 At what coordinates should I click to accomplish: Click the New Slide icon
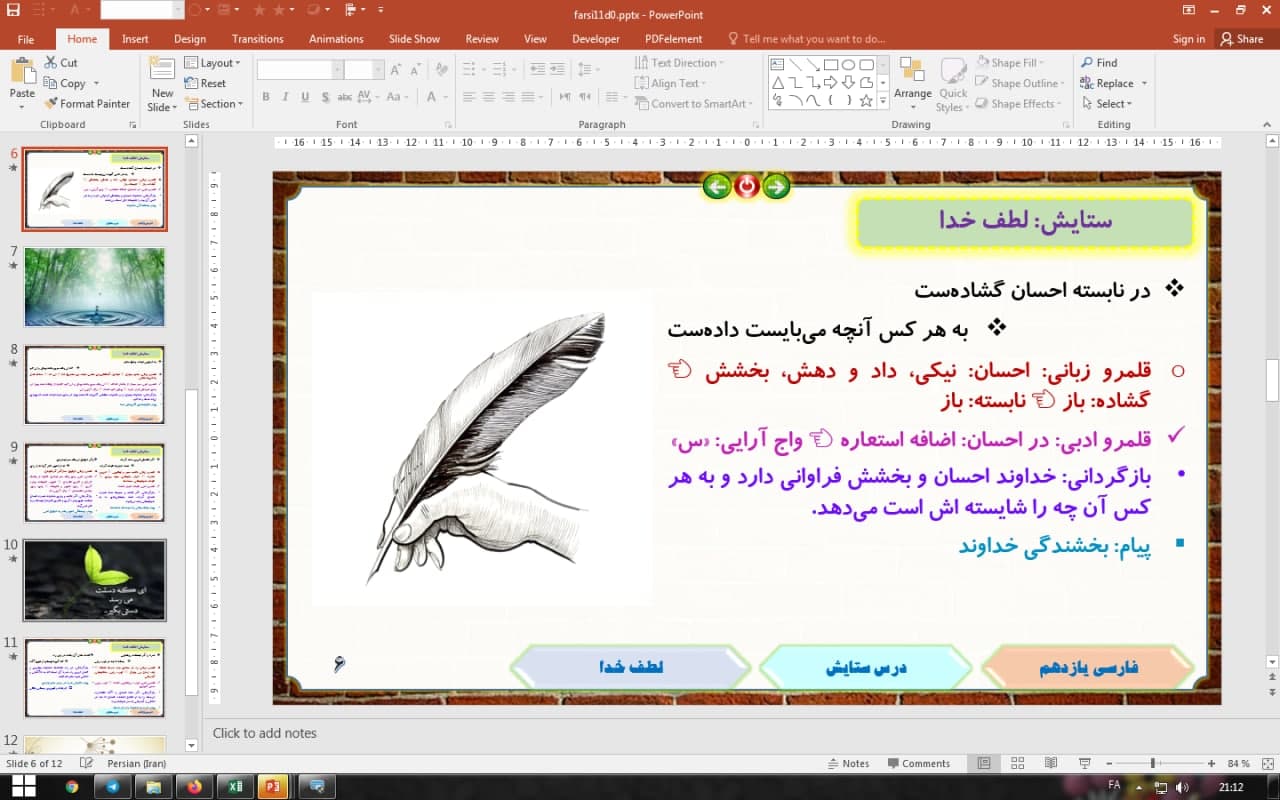[x=162, y=70]
